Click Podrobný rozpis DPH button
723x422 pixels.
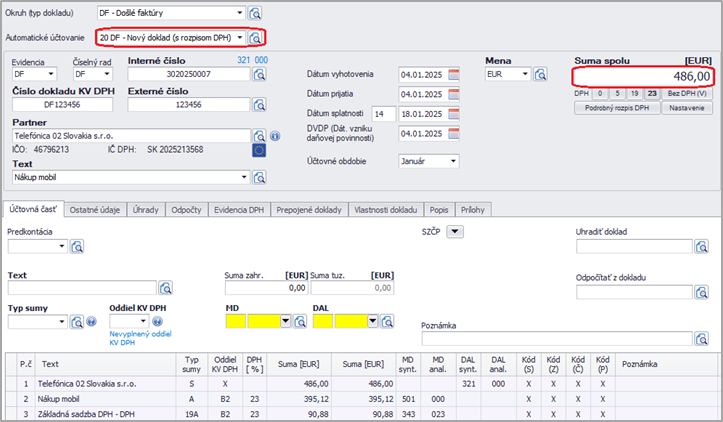click(617, 108)
